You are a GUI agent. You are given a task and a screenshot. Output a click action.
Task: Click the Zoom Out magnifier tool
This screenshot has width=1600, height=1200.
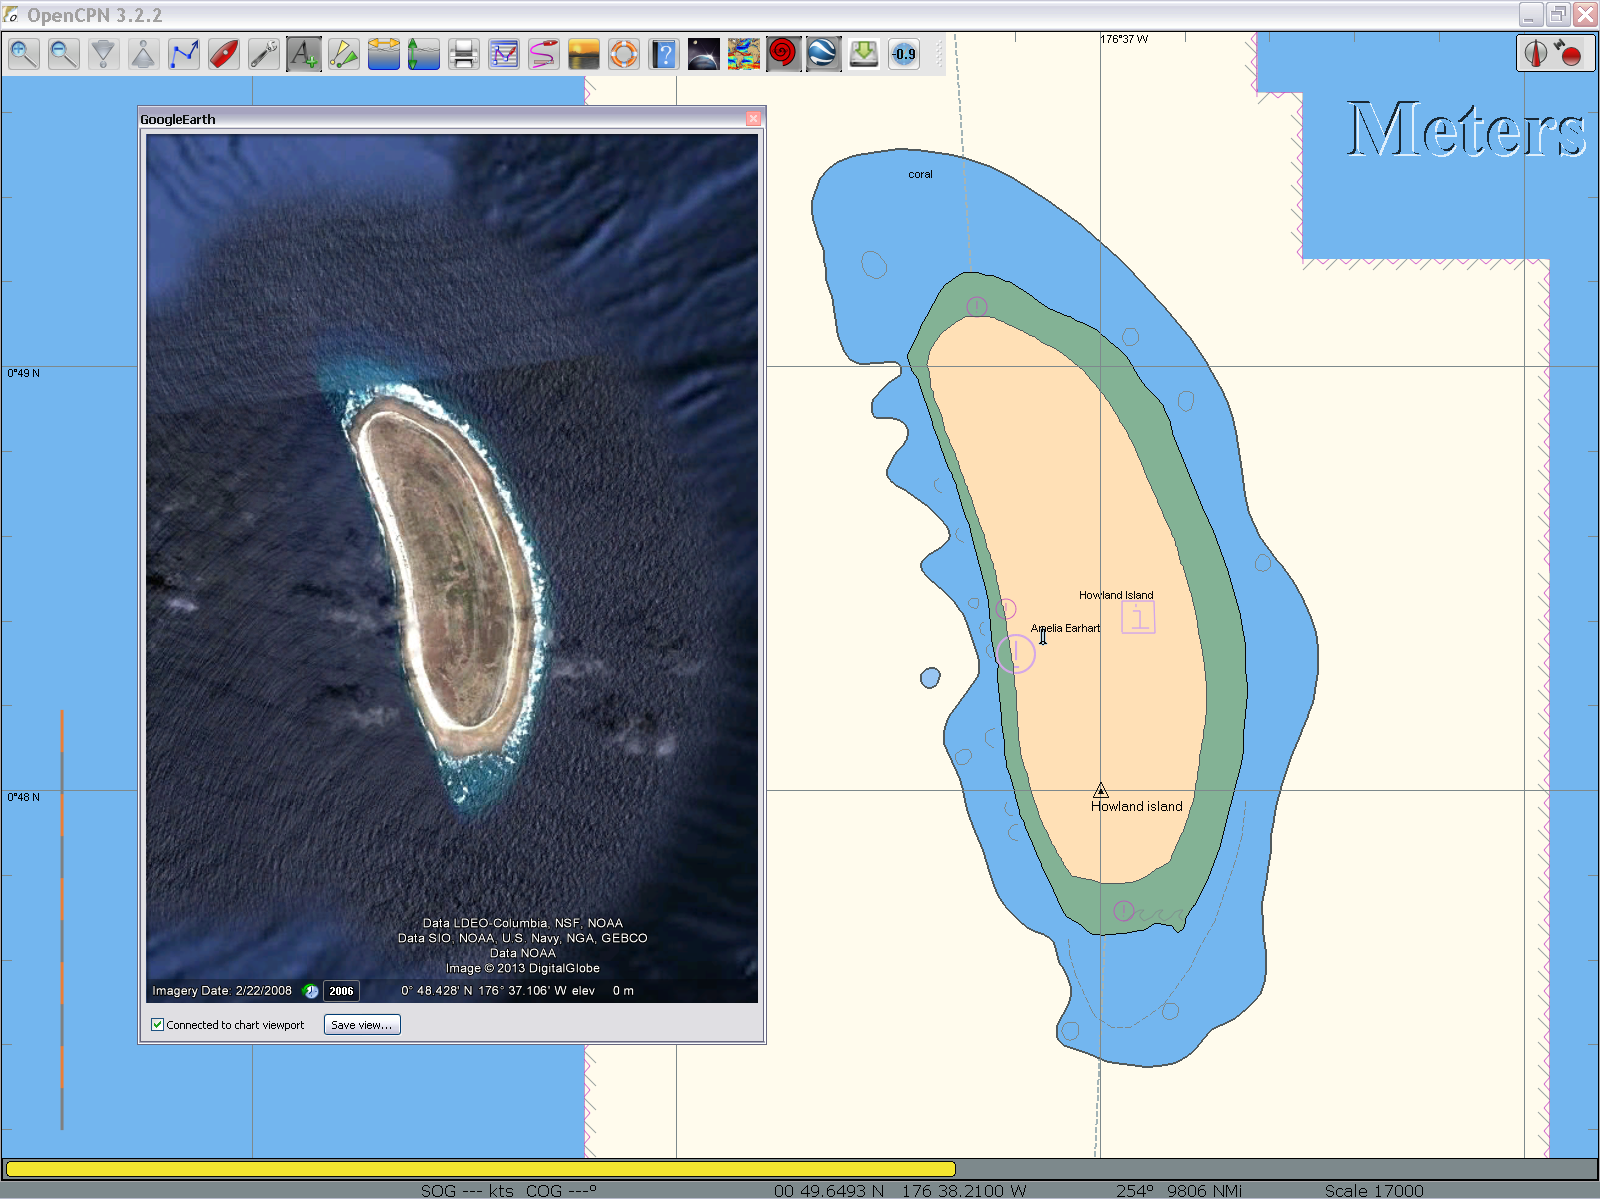(x=64, y=54)
